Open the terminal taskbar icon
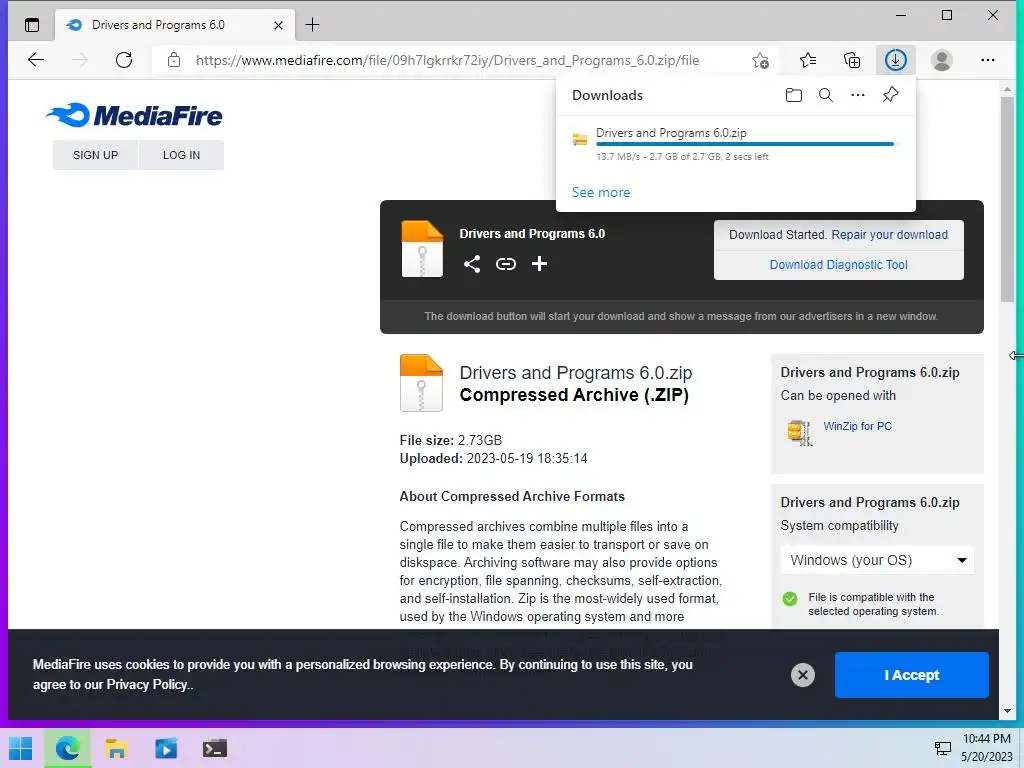1024x768 pixels. click(x=214, y=748)
